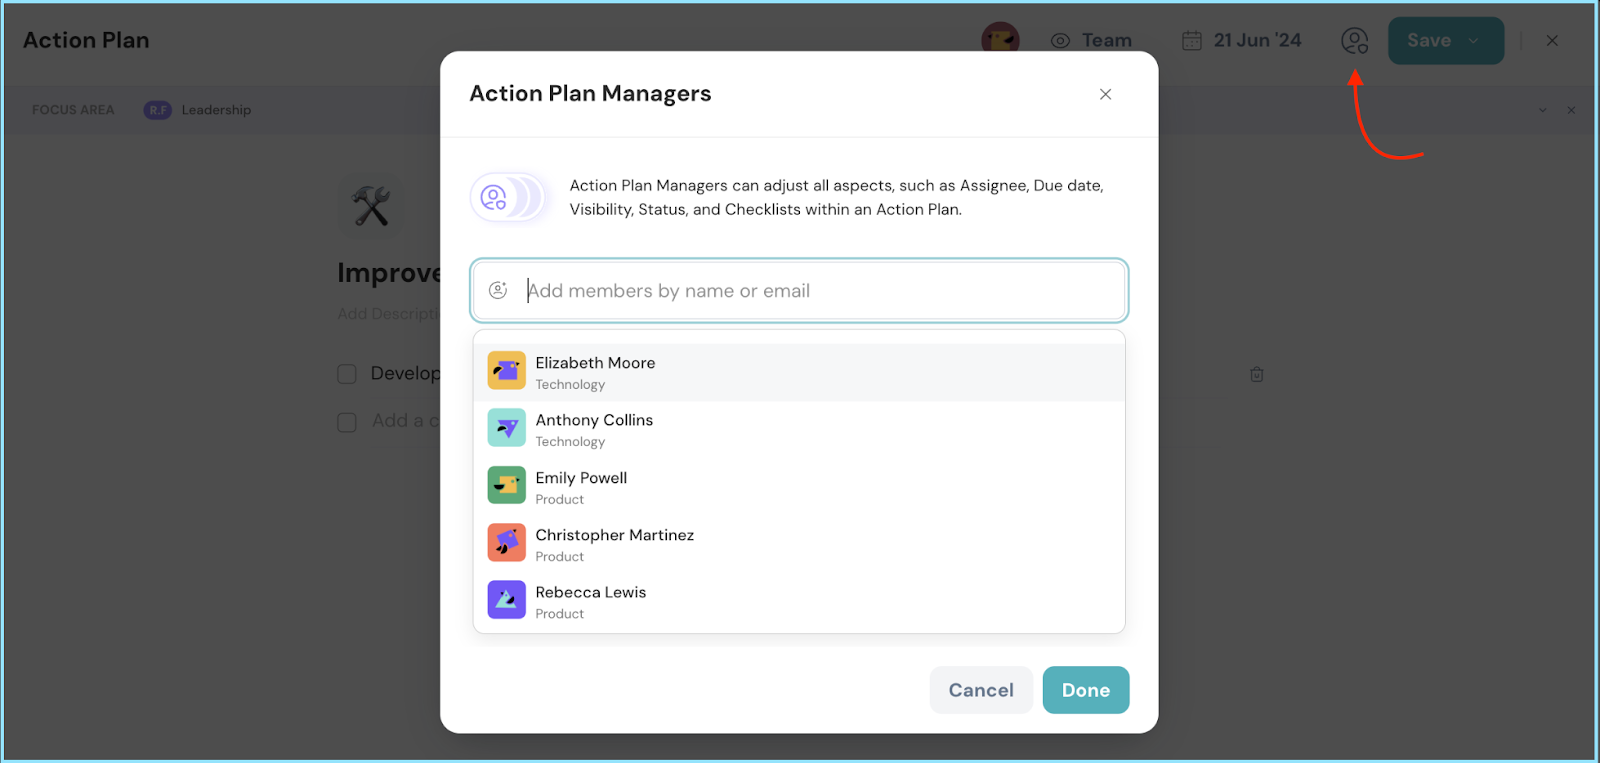Click the calendar icon next to 21 Jun '24
This screenshot has height=763, width=1600.
[x=1191, y=41]
